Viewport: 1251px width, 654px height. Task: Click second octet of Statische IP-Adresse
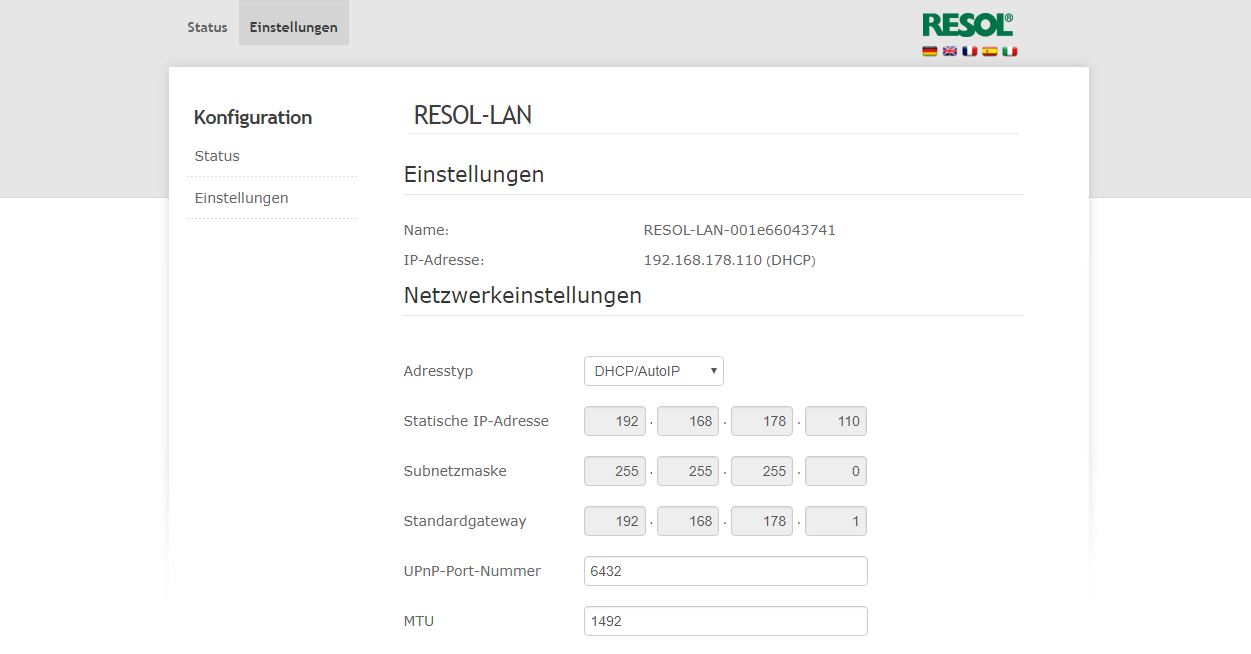pos(689,421)
